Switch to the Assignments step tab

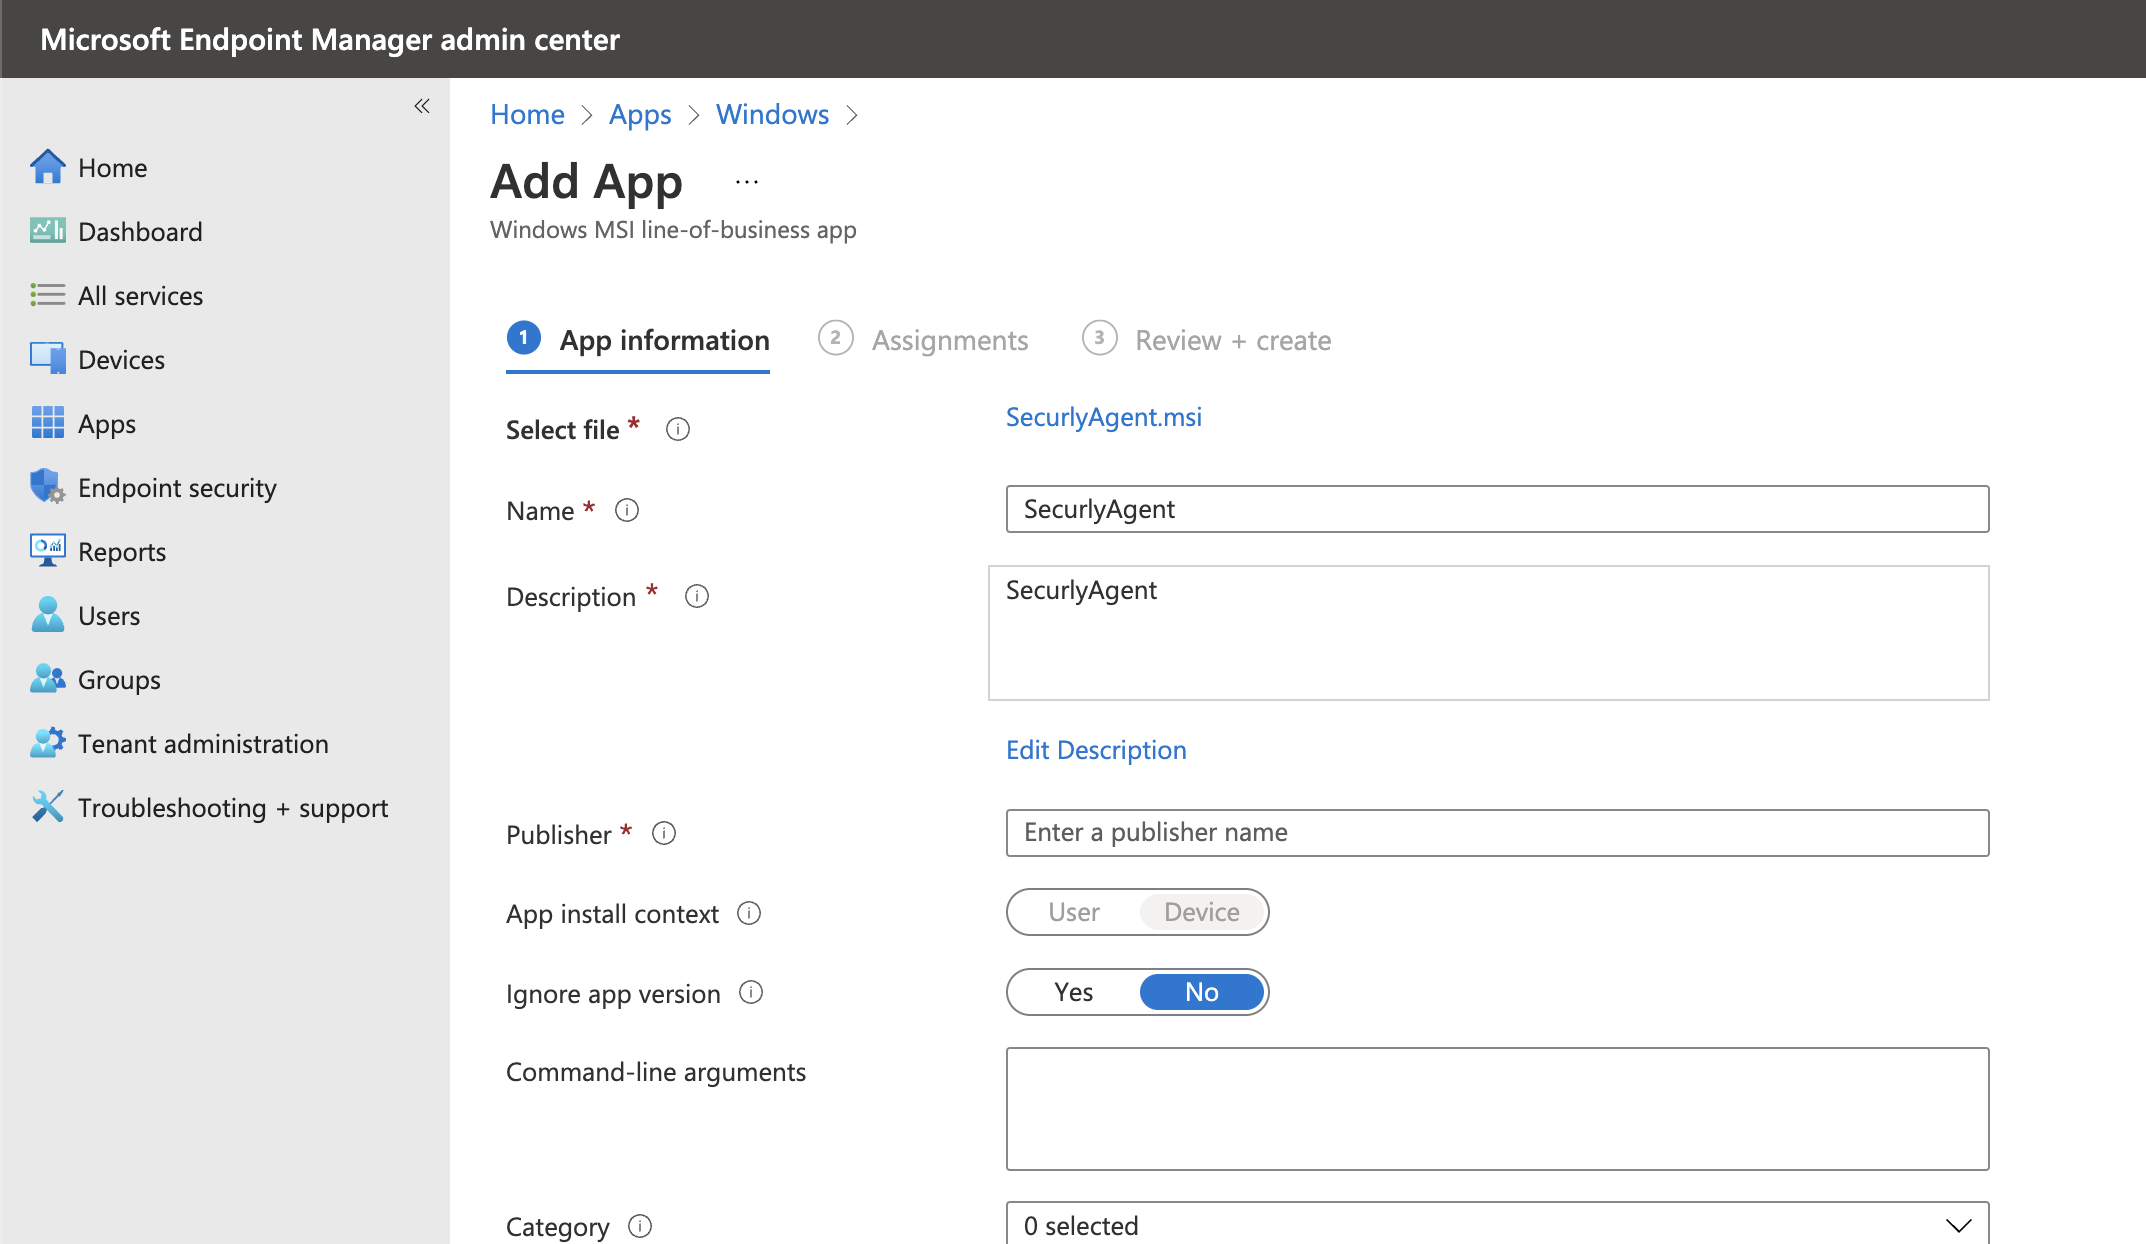923,340
